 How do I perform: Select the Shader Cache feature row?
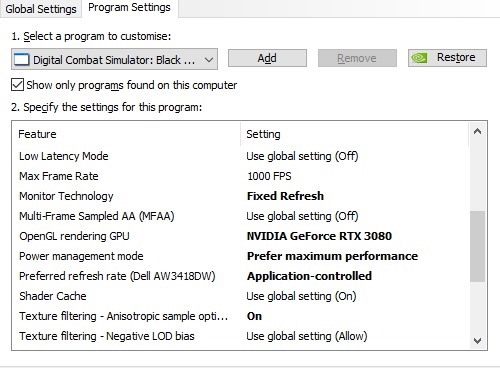tap(53, 296)
